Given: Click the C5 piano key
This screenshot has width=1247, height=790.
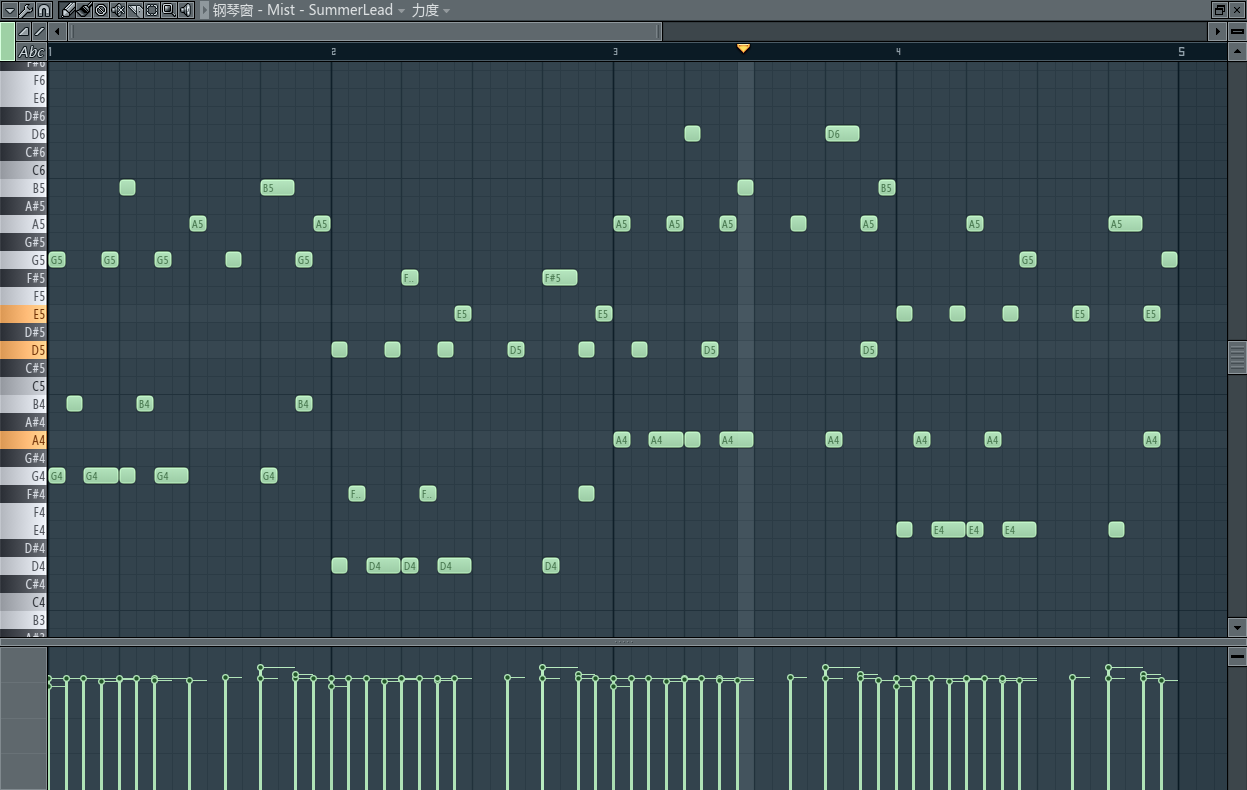Looking at the screenshot, I should tap(24, 386).
